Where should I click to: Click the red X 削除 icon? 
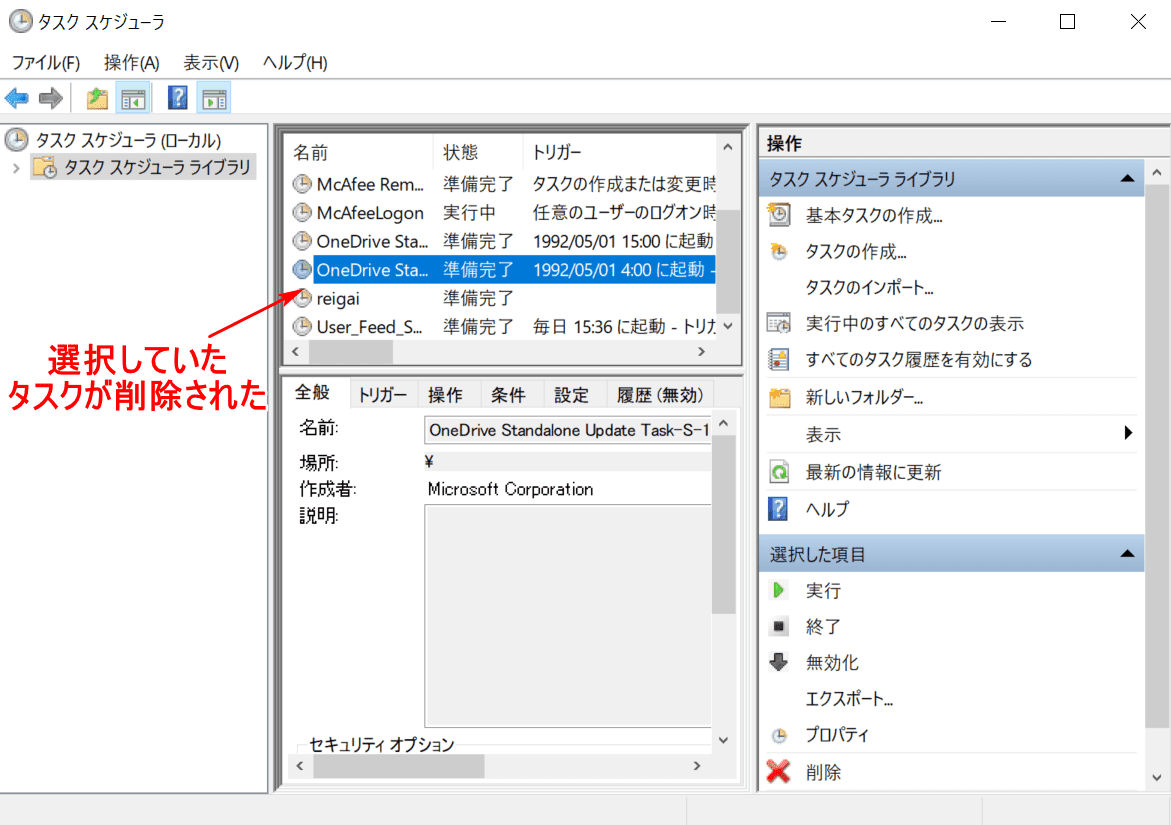(x=778, y=771)
